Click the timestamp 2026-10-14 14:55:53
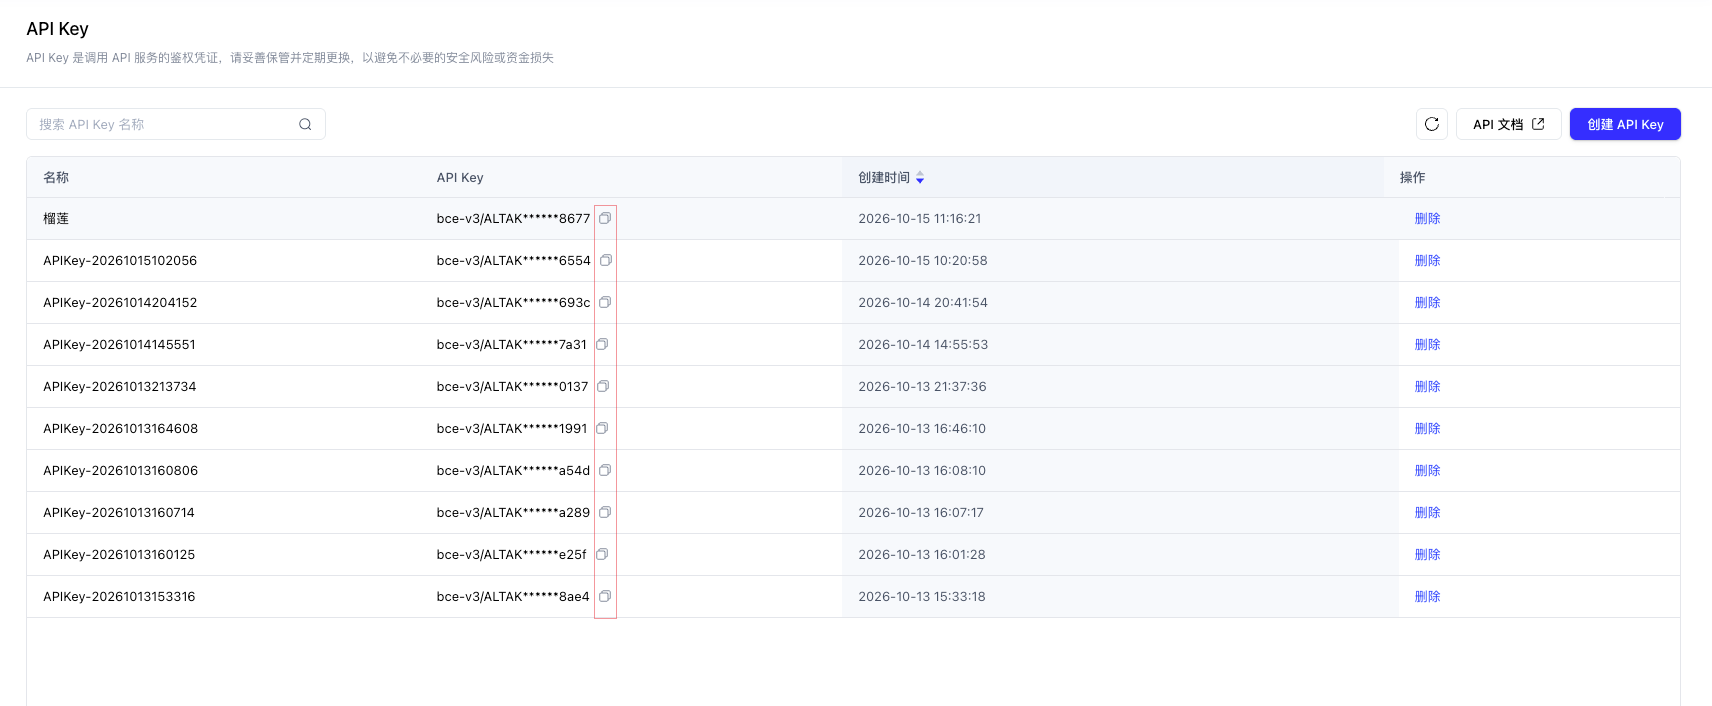The image size is (1712, 706). click(x=923, y=345)
